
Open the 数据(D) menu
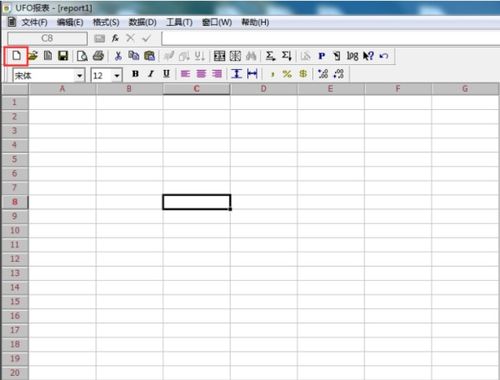(143, 22)
